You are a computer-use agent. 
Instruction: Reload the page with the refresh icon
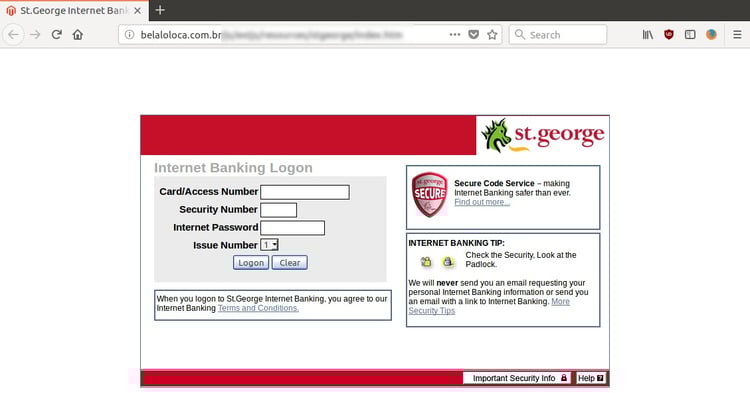coord(56,34)
